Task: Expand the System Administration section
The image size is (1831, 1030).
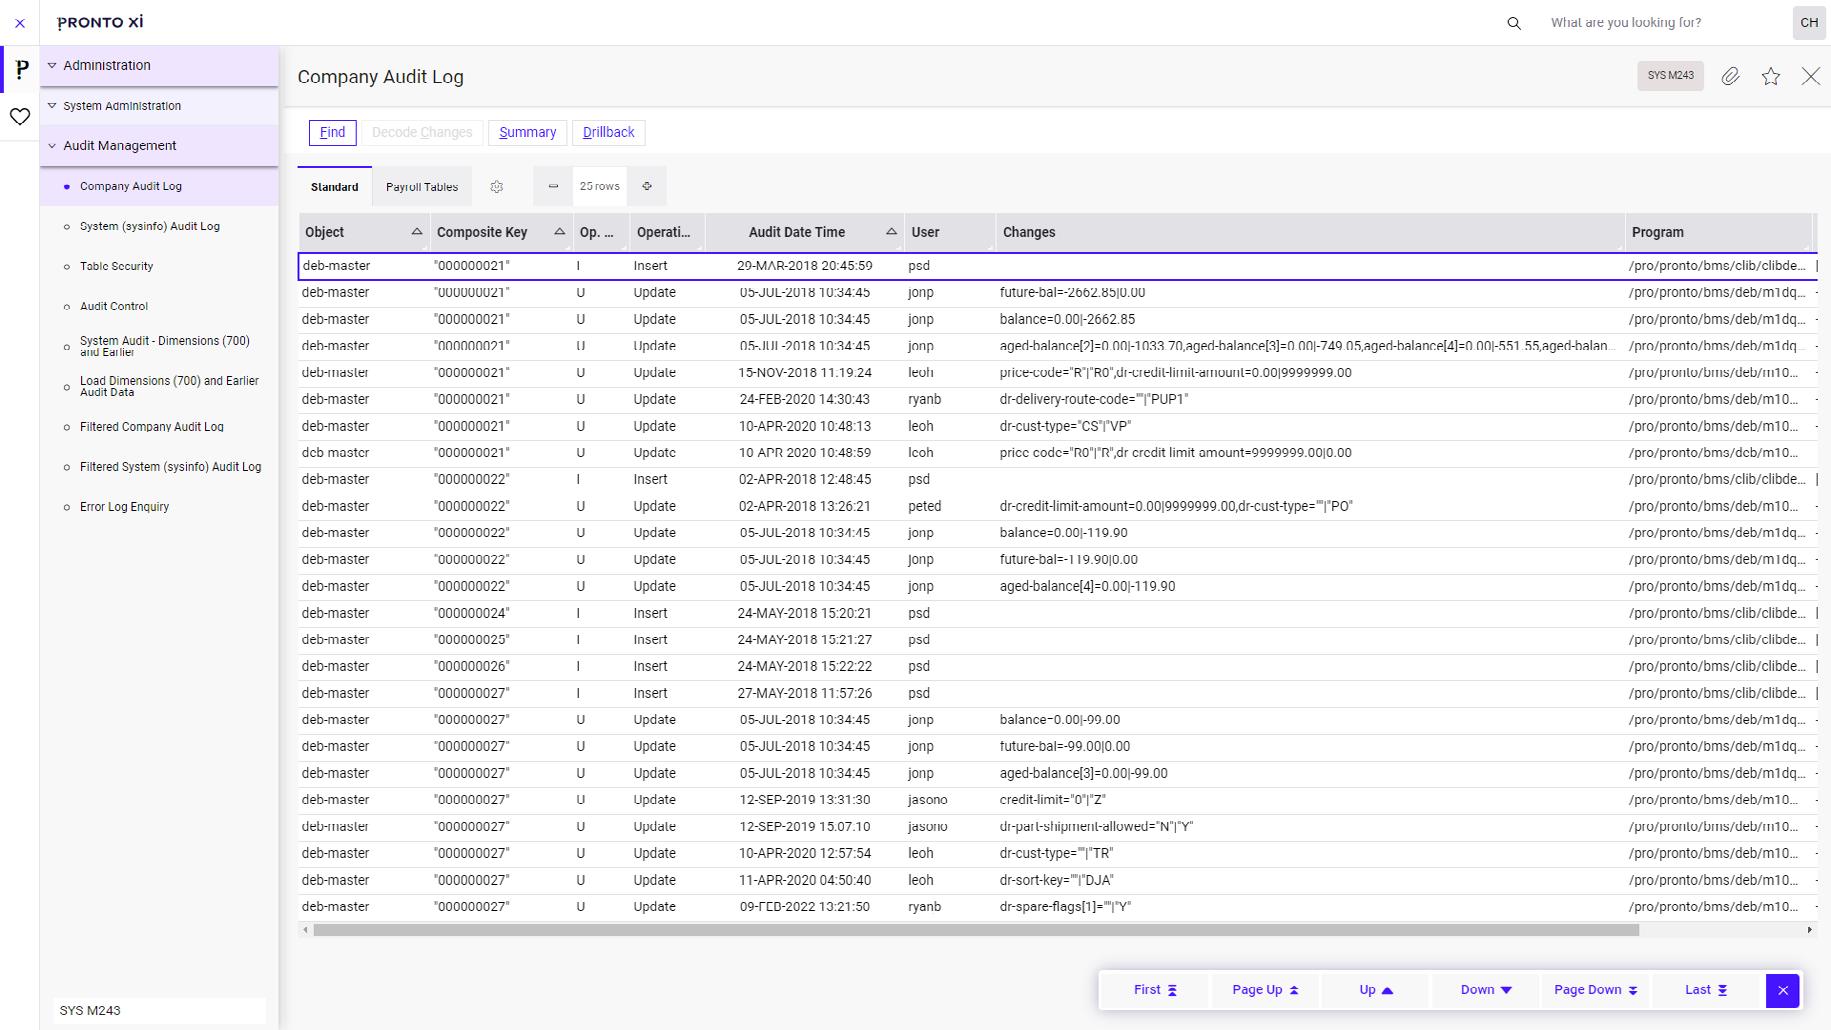Action: pyautogui.click(x=52, y=105)
